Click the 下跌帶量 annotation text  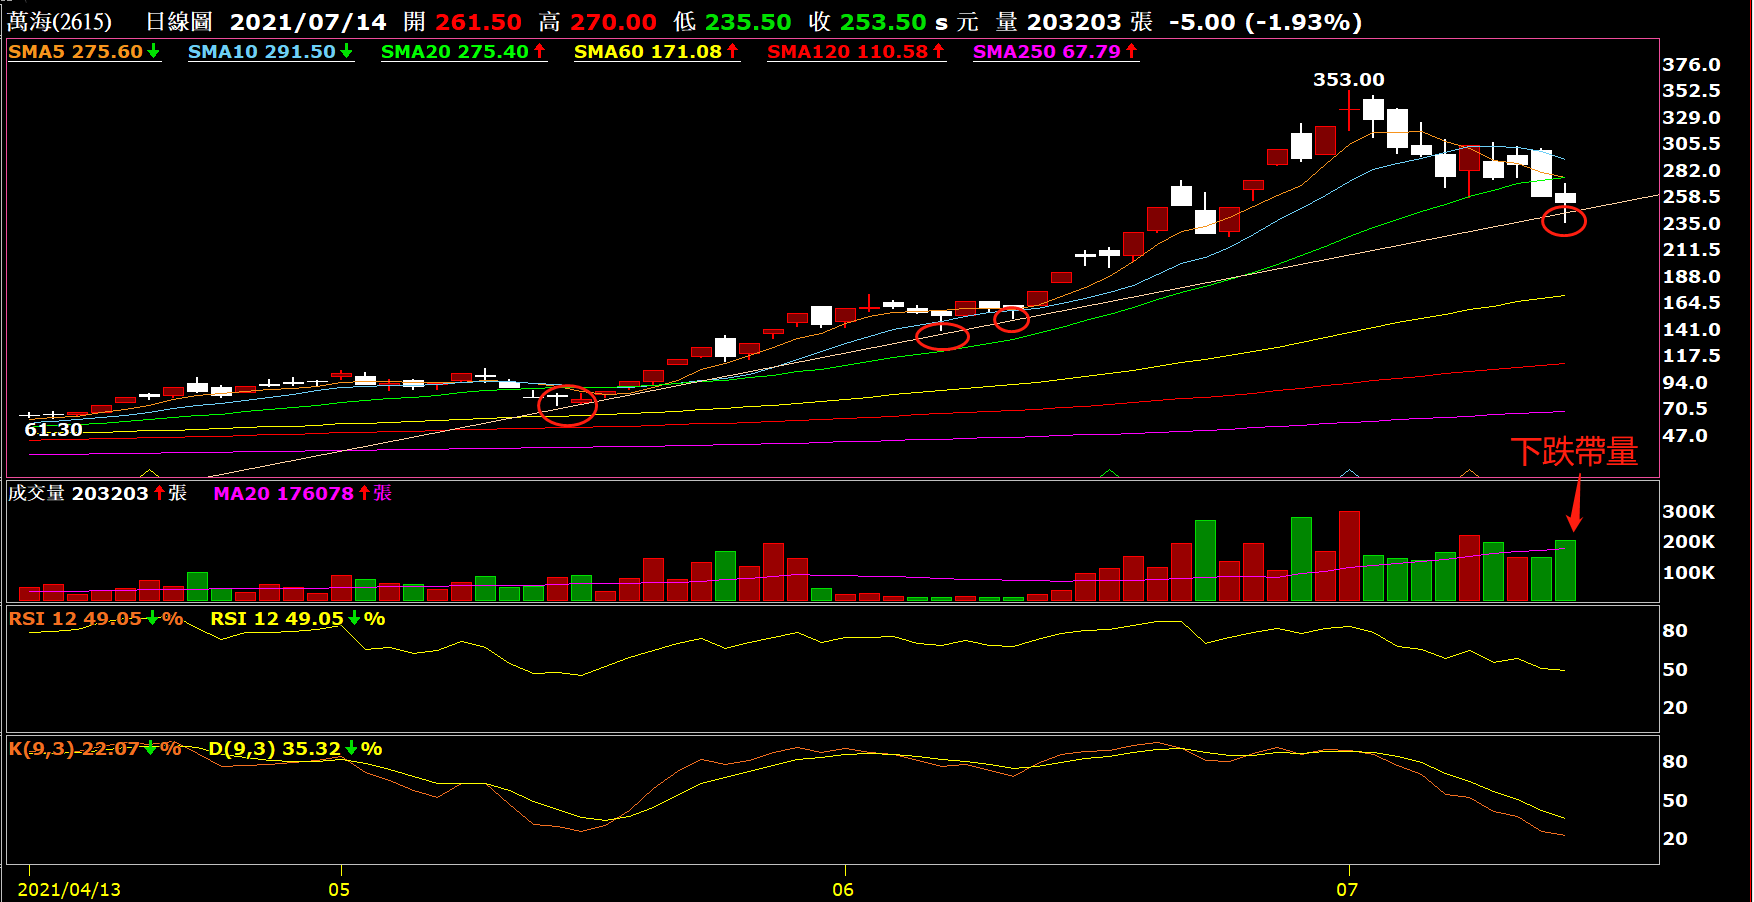pos(1573,452)
